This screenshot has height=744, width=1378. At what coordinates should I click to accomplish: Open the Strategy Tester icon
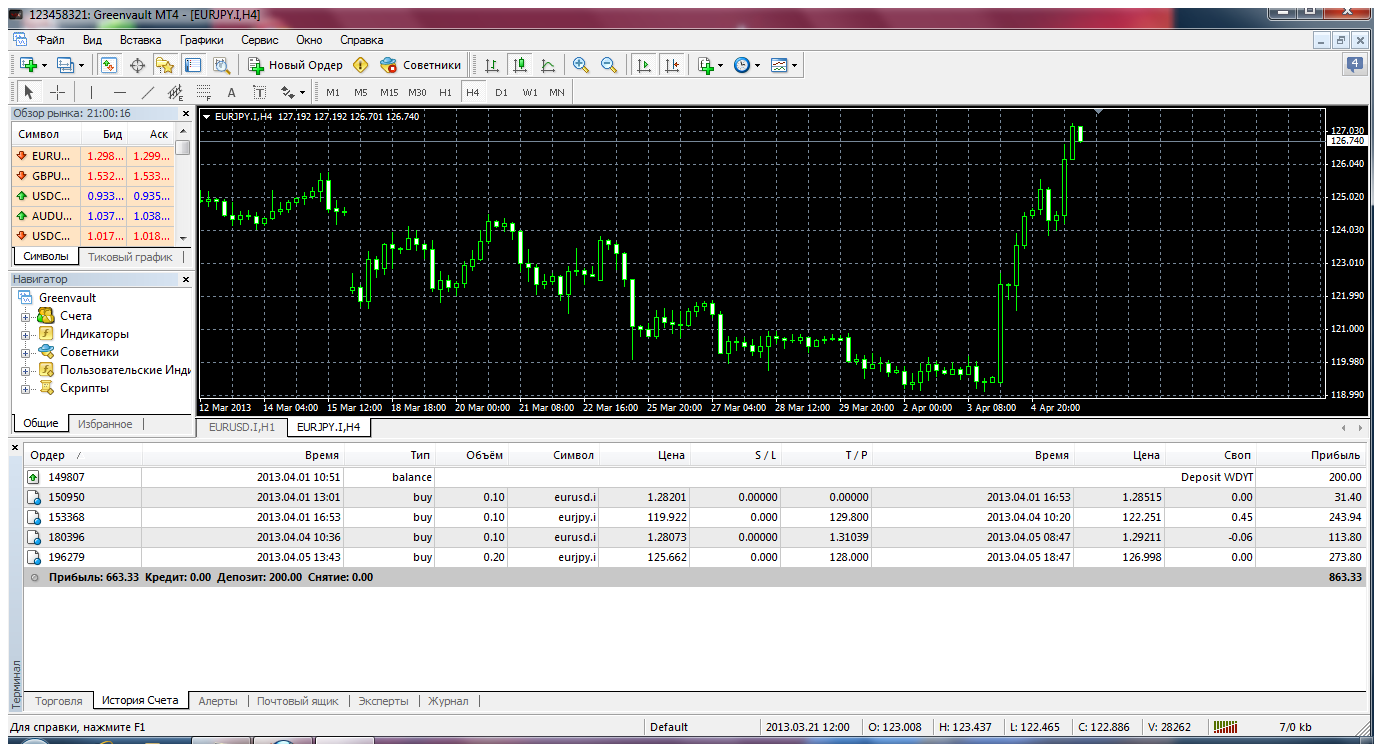click(x=221, y=65)
